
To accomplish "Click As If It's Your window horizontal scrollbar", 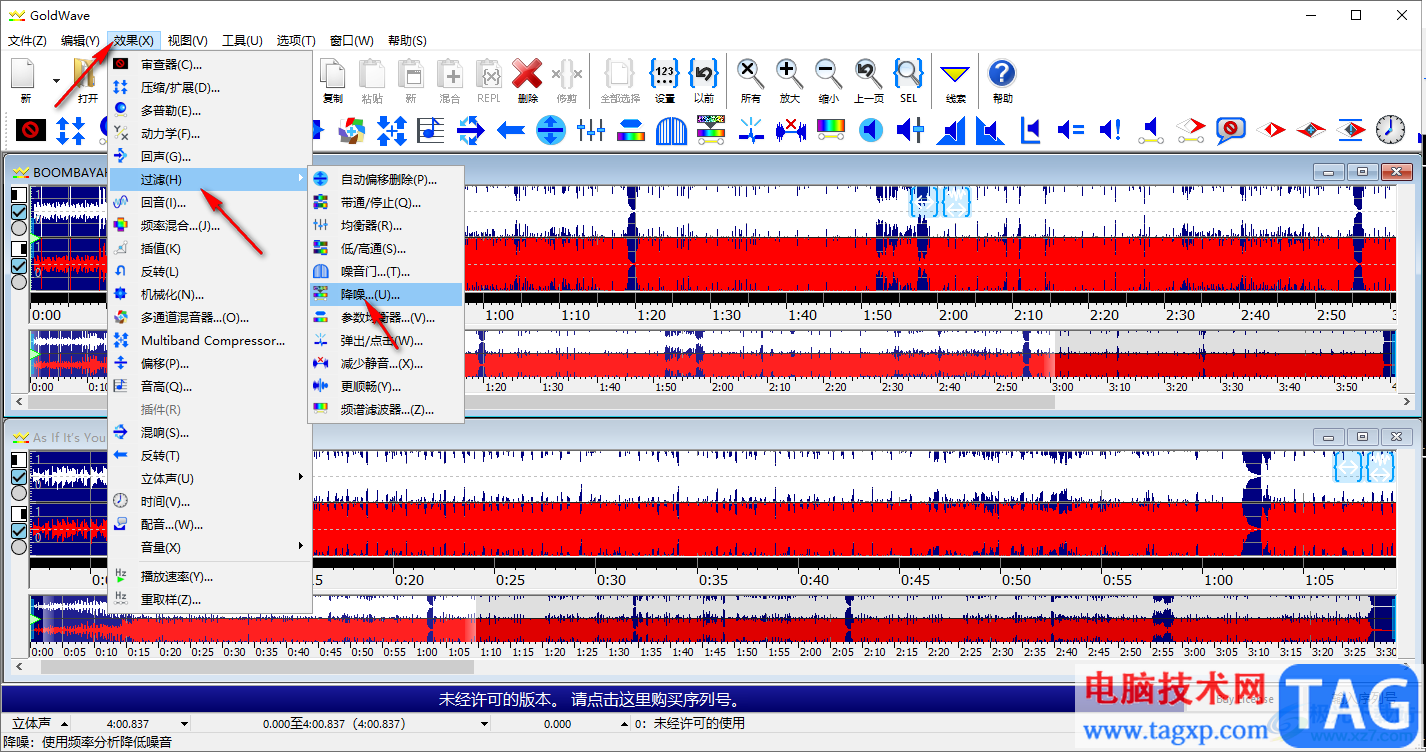I will coord(712,666).
